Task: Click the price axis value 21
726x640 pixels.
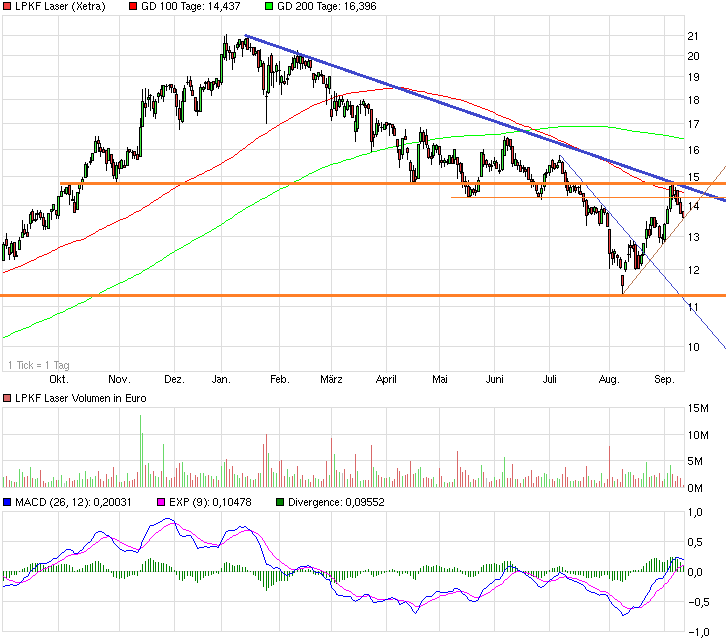Action: coord(693,36)
